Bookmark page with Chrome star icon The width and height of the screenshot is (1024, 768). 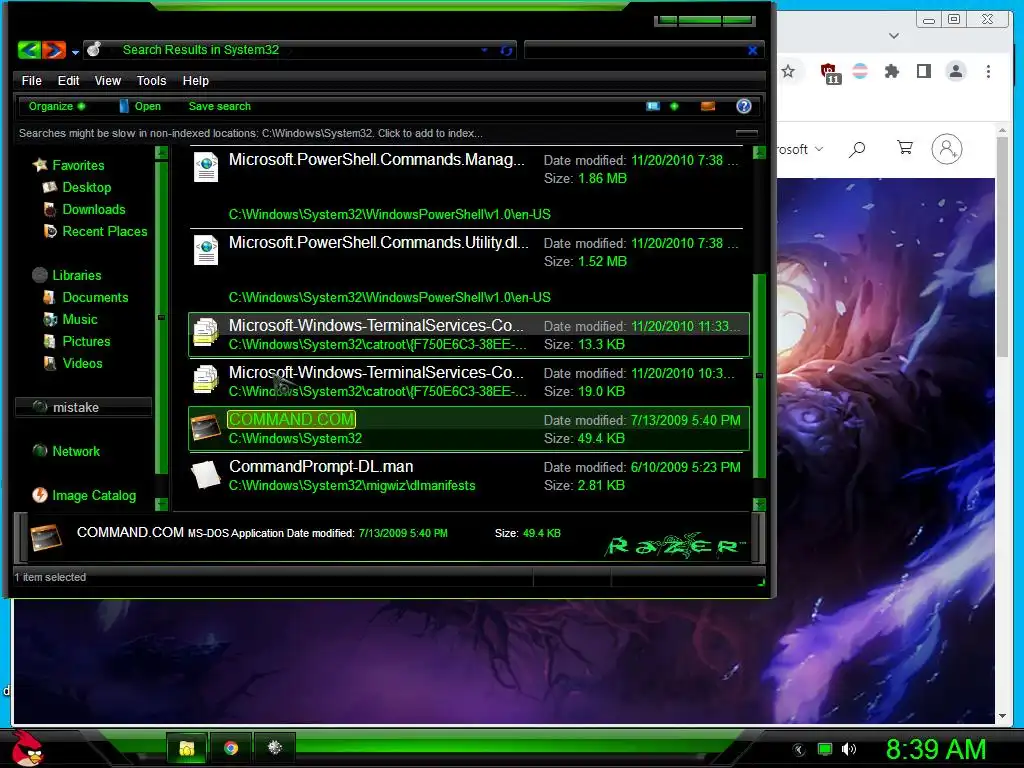(x=788, y=71)
